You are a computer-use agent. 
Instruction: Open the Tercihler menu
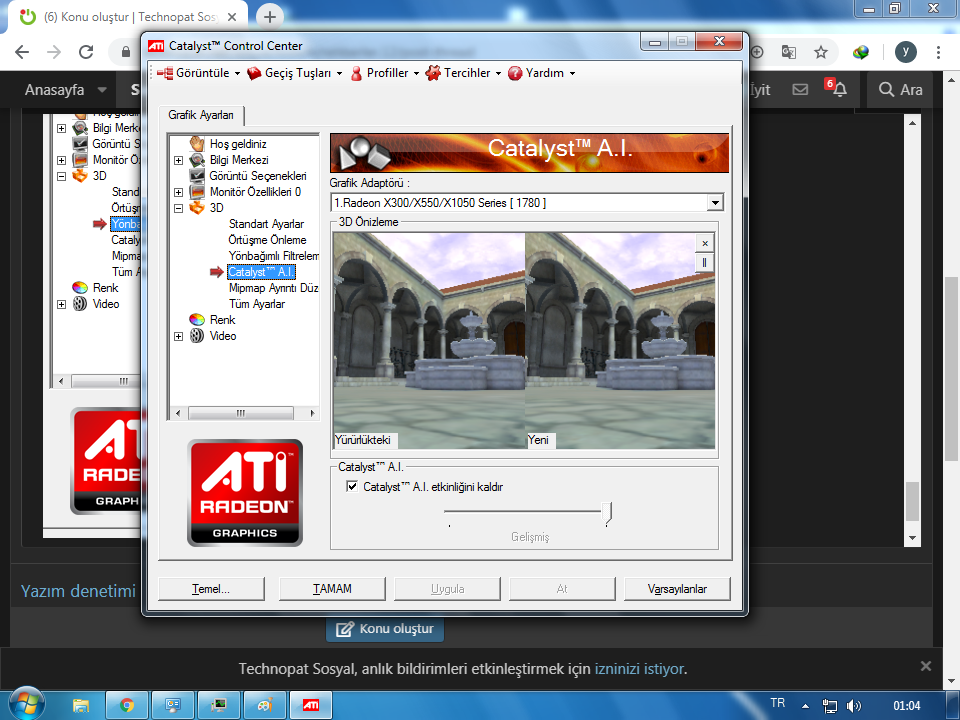[463, 73]
